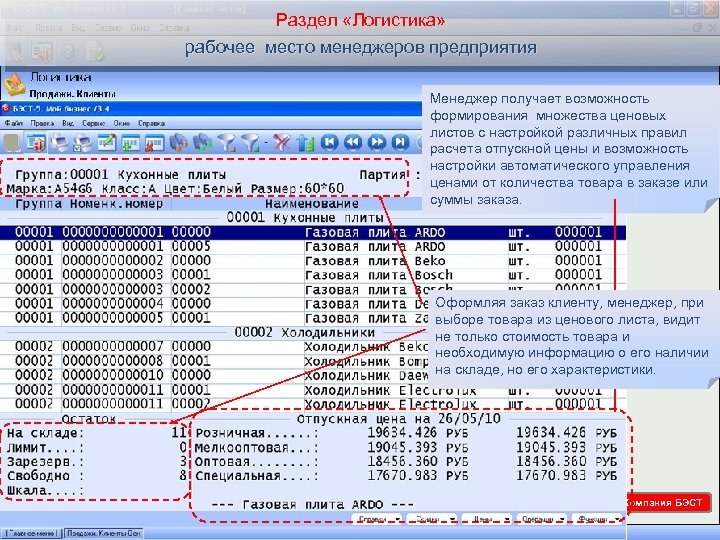Click the rewind previous page button

point(353,143)
